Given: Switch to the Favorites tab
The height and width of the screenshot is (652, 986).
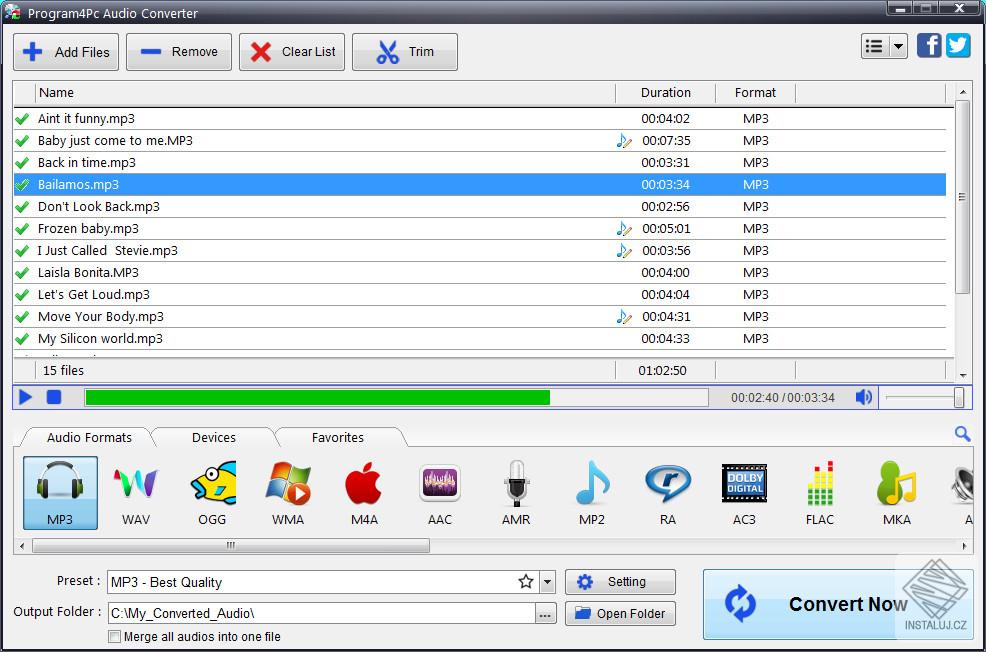Looking at the screenshot, I should (338, 437).
